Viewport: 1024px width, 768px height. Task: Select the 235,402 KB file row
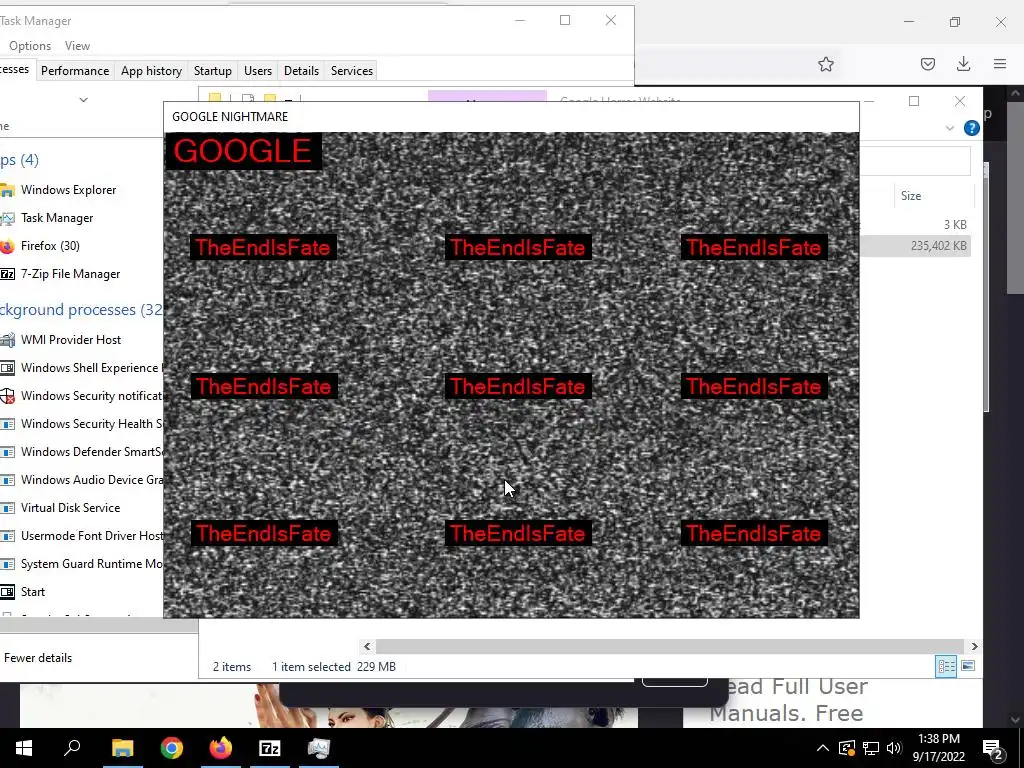(914, 246)
